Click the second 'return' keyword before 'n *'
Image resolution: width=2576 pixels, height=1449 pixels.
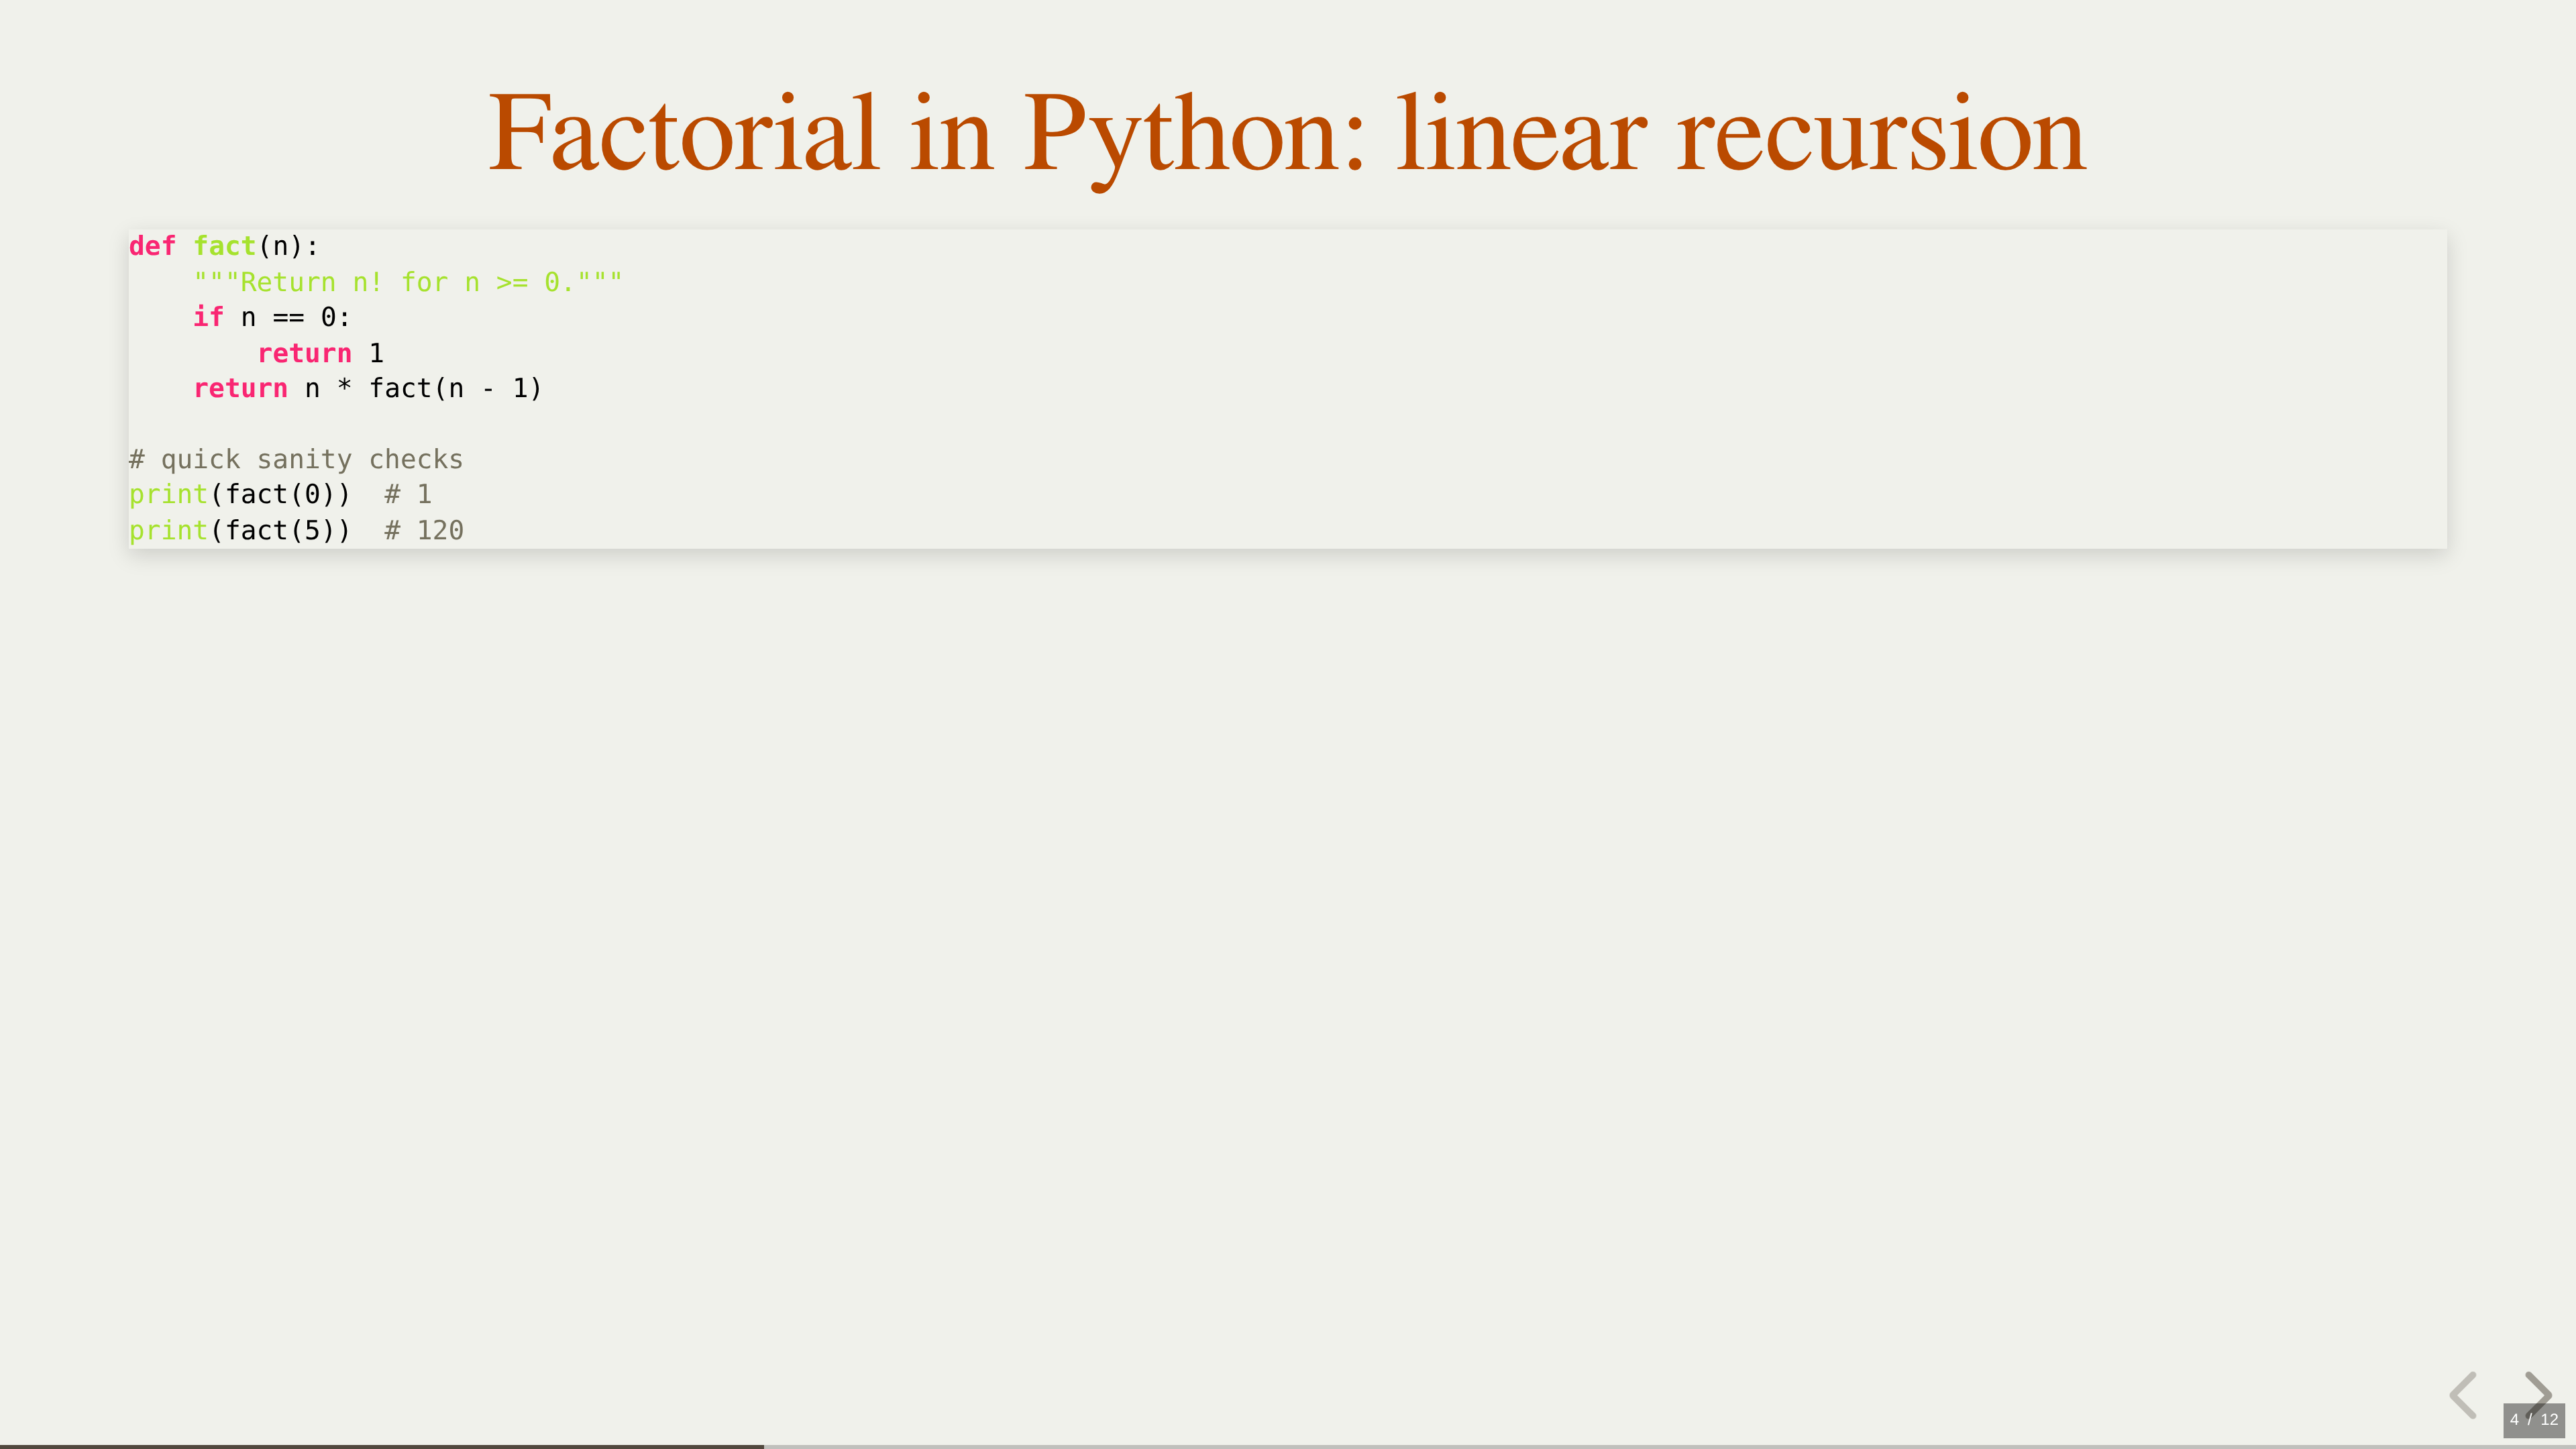(240, 389)
